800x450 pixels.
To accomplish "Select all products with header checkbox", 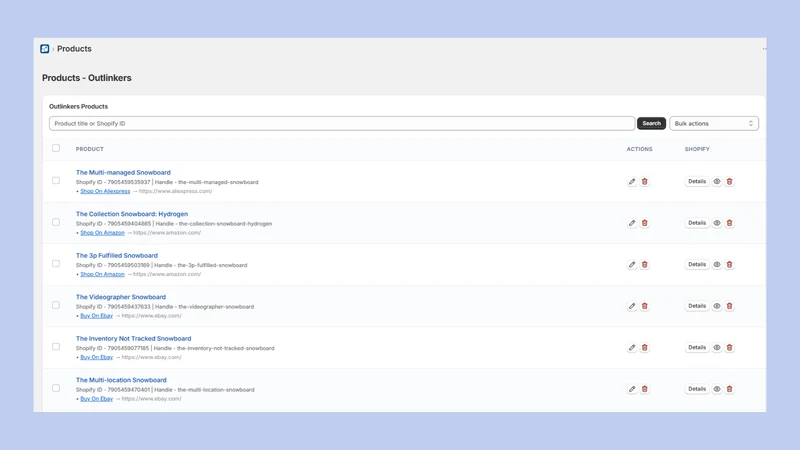I will pyautogui.click(x=56, y=148).
